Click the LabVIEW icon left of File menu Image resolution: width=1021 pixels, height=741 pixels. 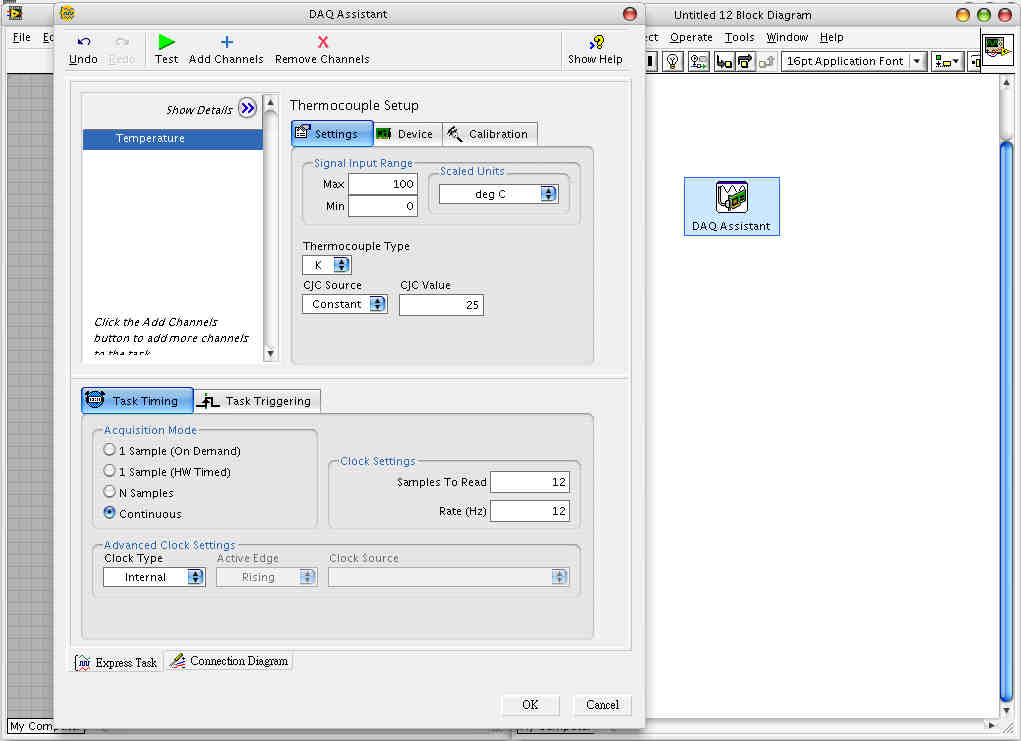14,13
